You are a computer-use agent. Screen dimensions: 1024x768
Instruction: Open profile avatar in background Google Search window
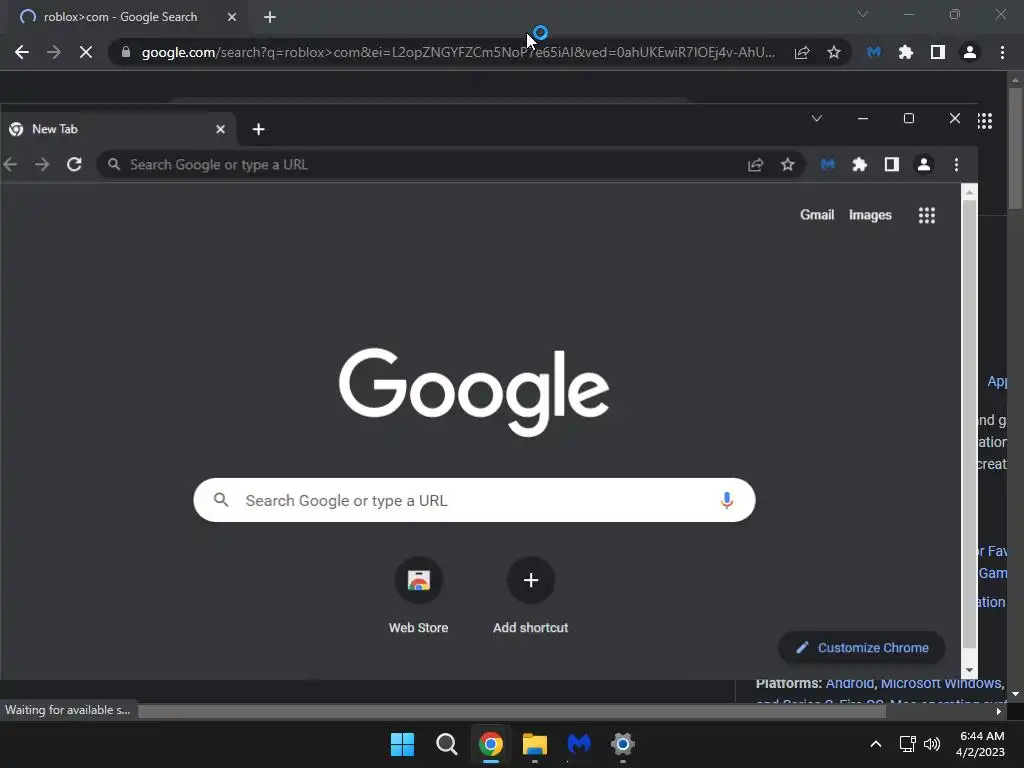[970, 52]
